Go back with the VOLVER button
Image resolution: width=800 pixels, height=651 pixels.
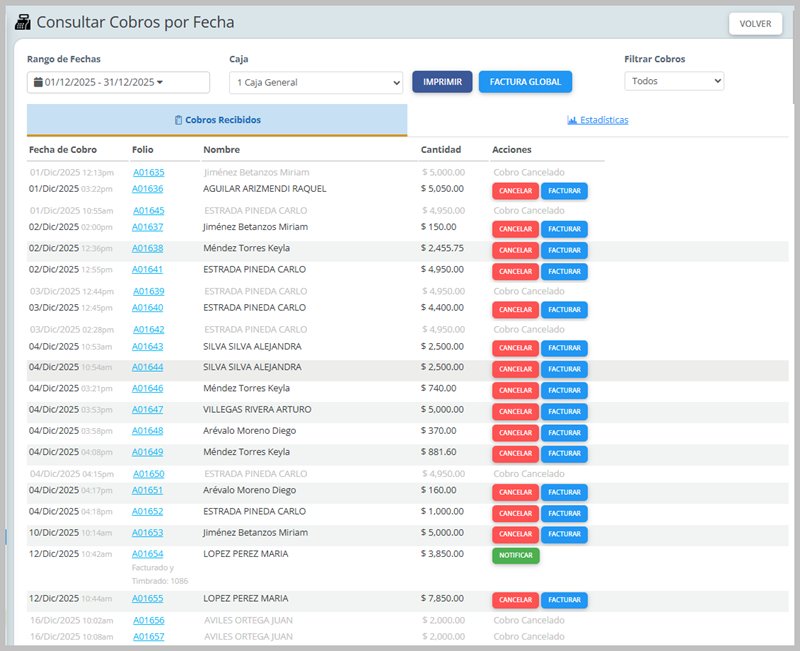755,24
